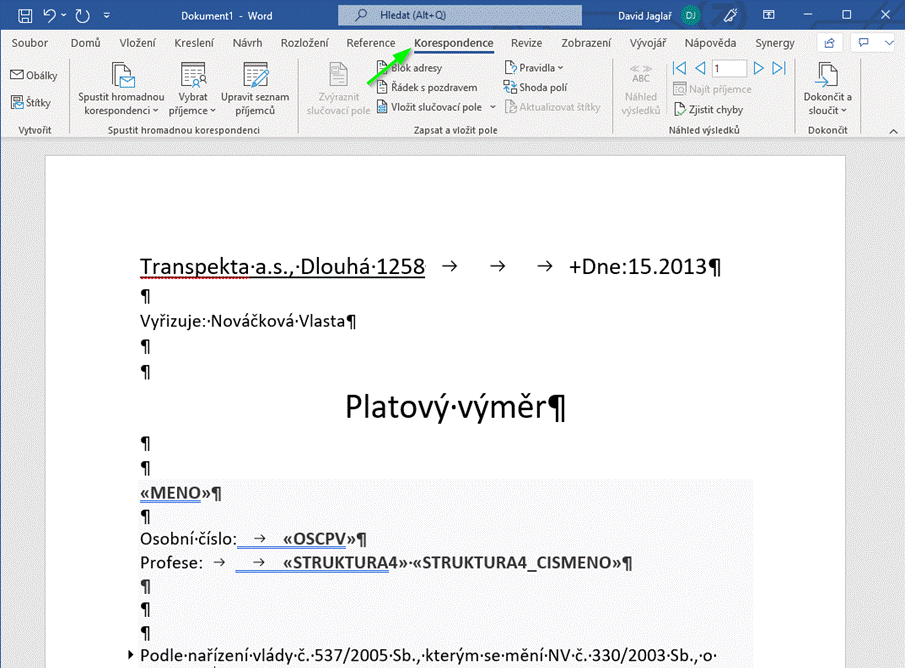This screenshot has width=905, height=668.
Task: Open Pravidla rules dropdown
Action: click(535, 68)
